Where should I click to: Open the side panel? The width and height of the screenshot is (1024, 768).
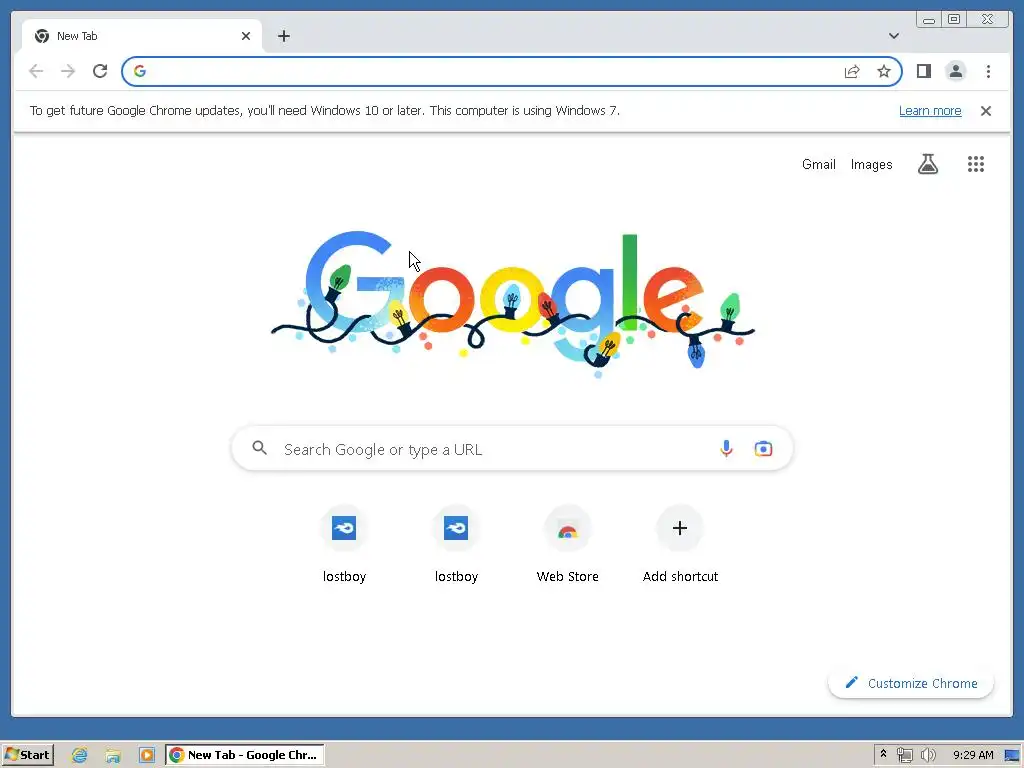923,71
